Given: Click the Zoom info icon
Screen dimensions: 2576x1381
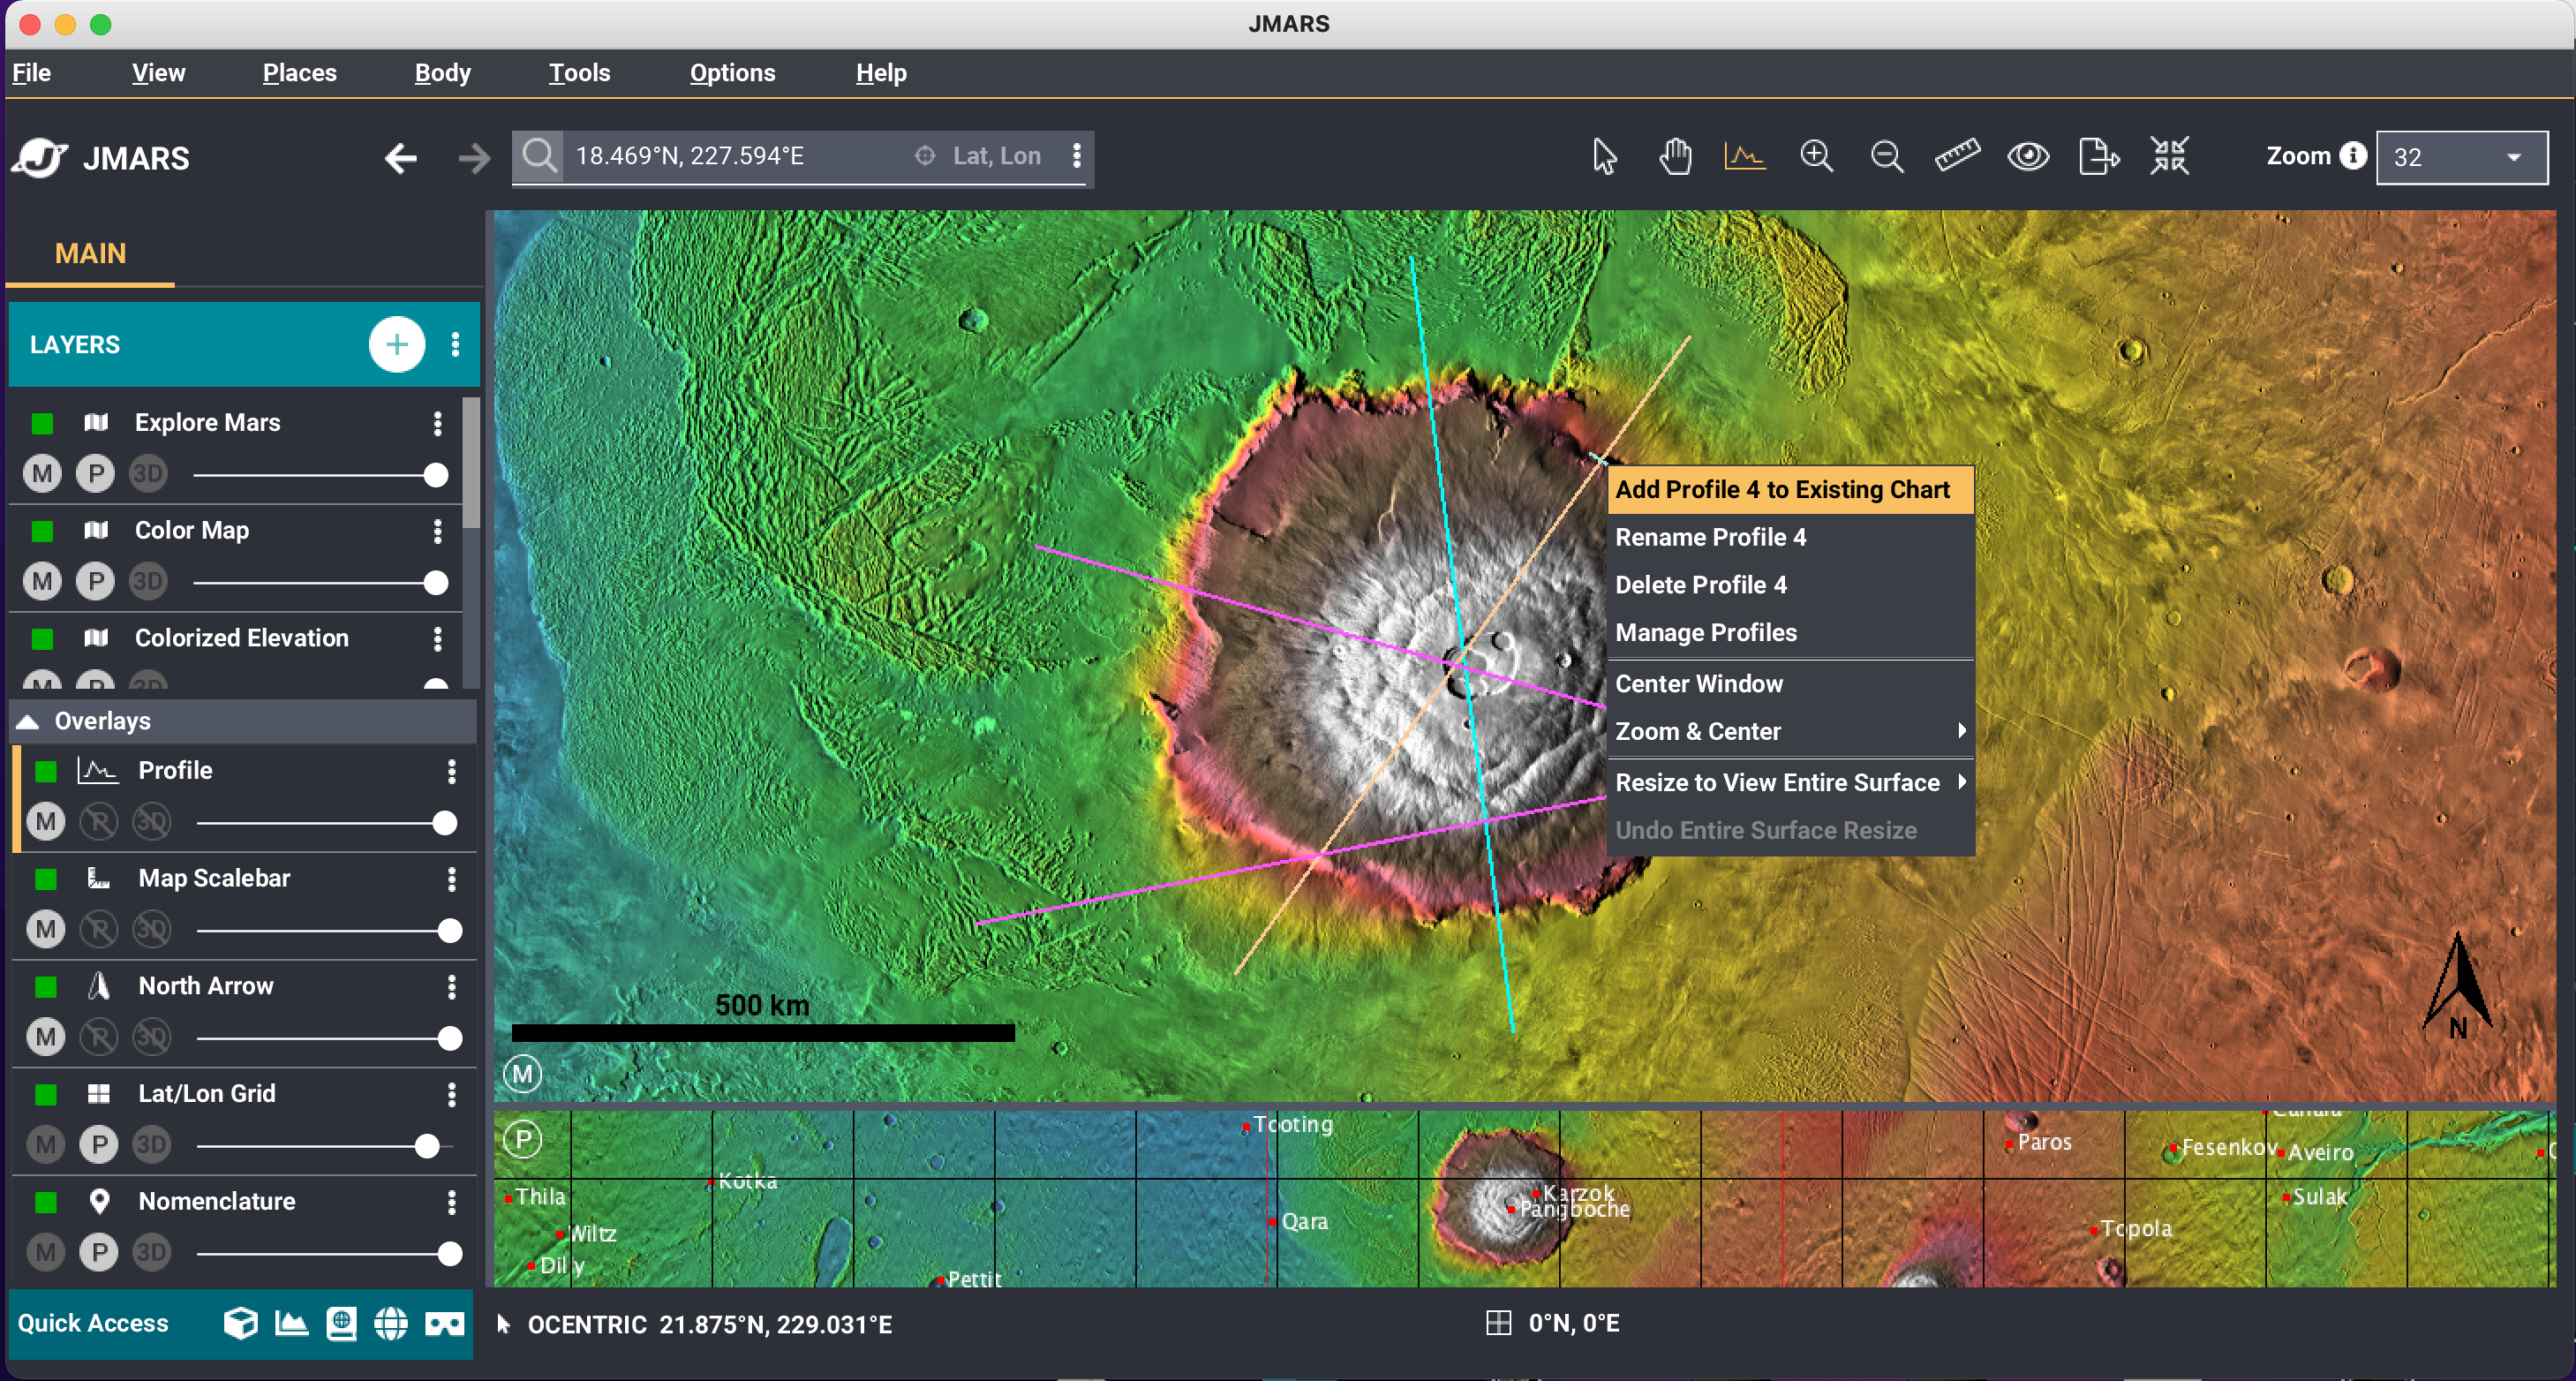Looking at the screenshot, I should coord(2354,156).
